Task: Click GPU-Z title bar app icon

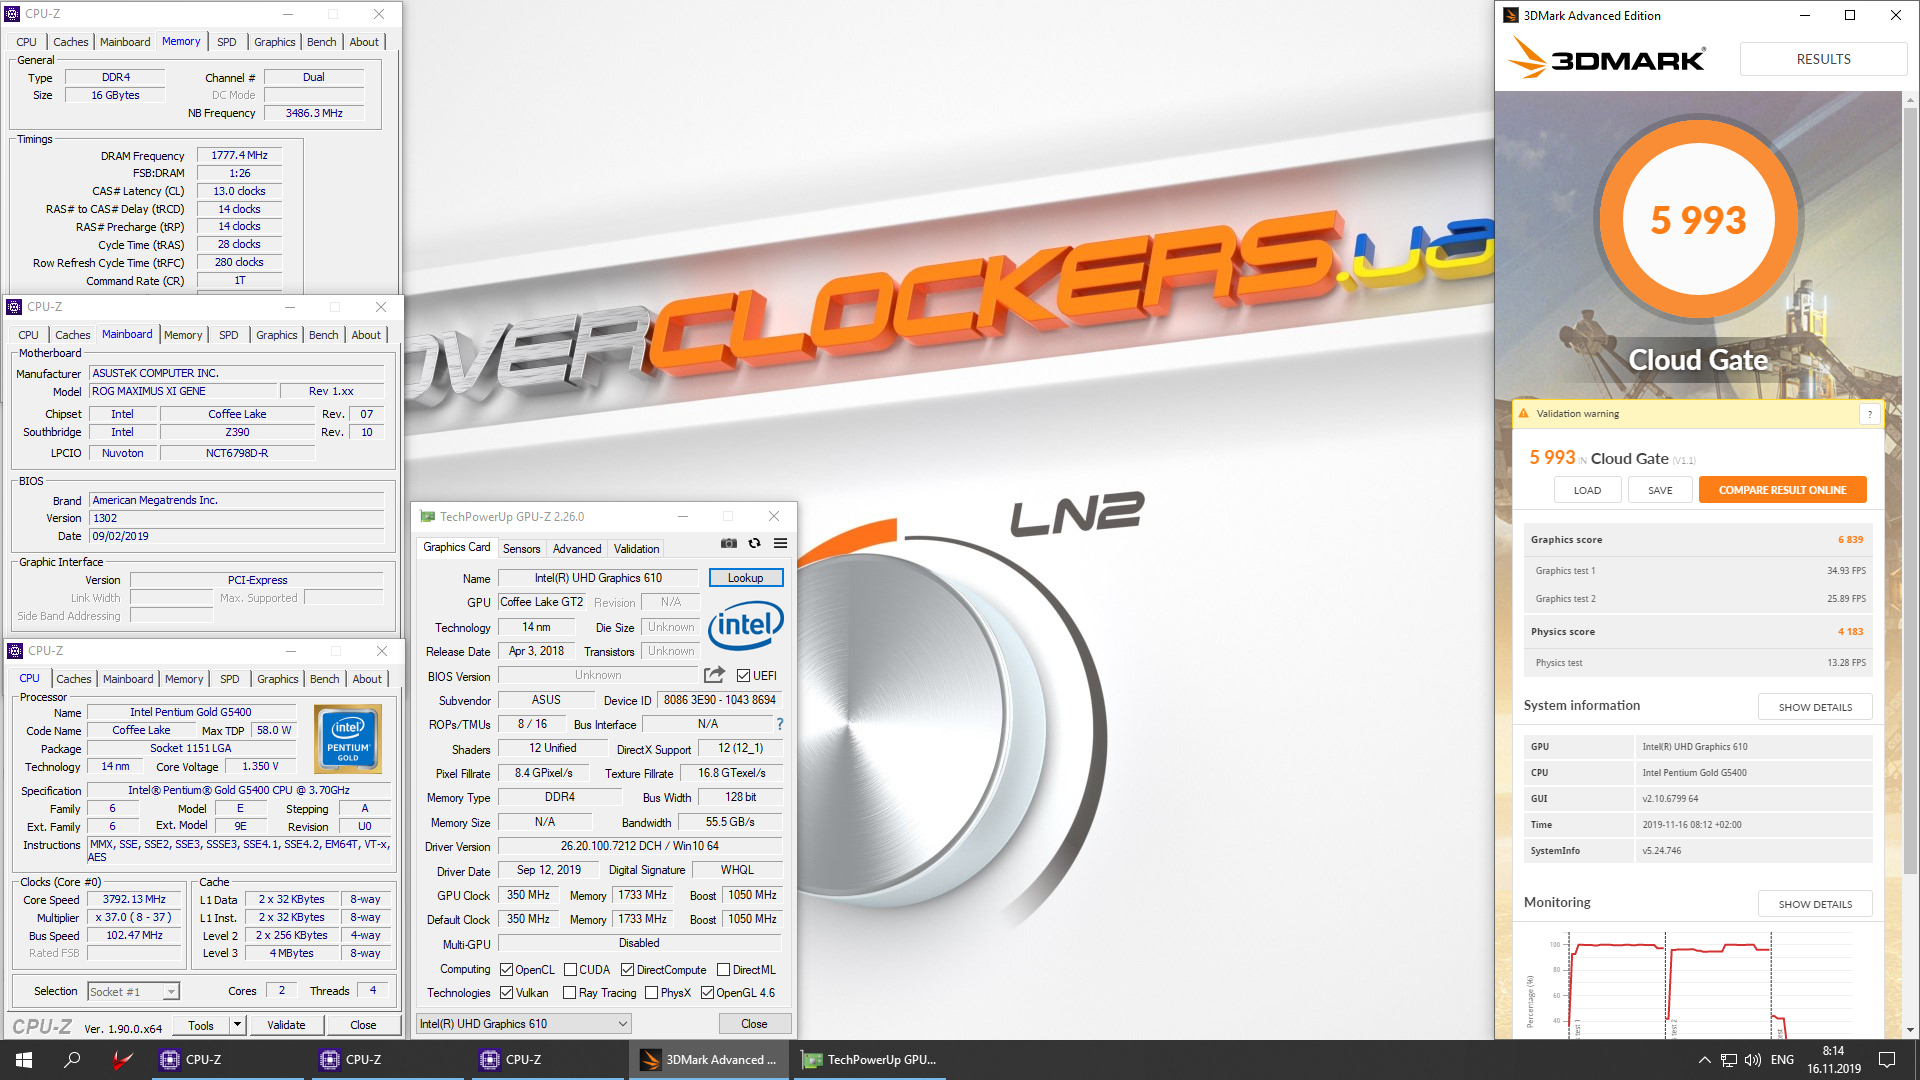Action: click(x=427, y=517)
